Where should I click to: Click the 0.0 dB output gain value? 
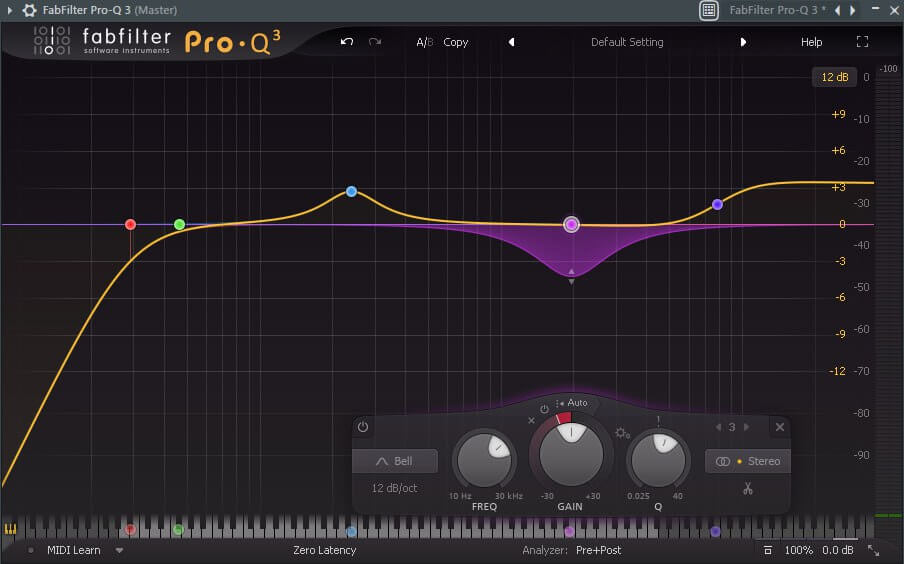[x=838, y=550]
